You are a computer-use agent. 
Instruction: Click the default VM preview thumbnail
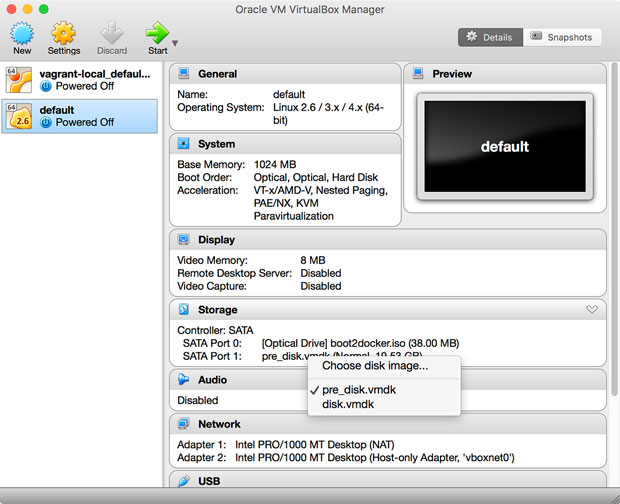click(505, 146)
